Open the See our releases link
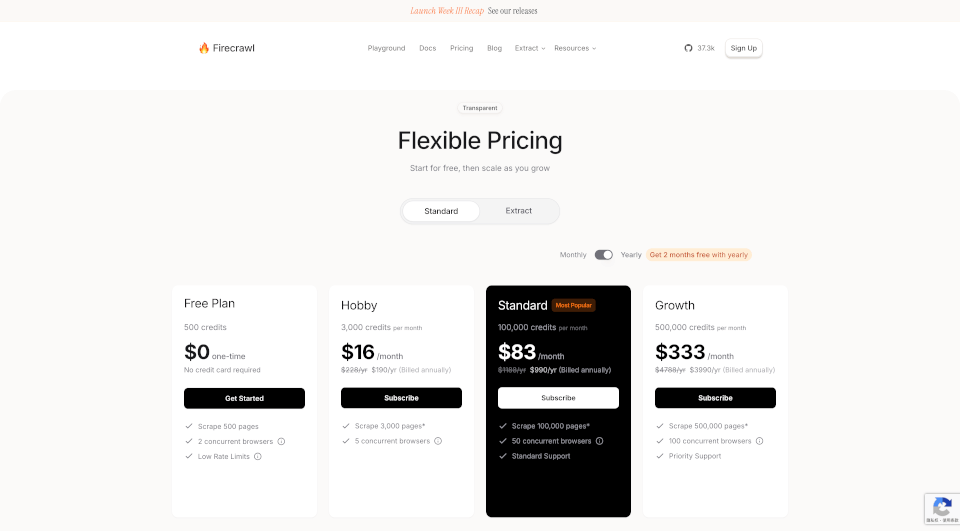Screen dimensions: 960x531 pyautogui.click(x=512, y=11)
